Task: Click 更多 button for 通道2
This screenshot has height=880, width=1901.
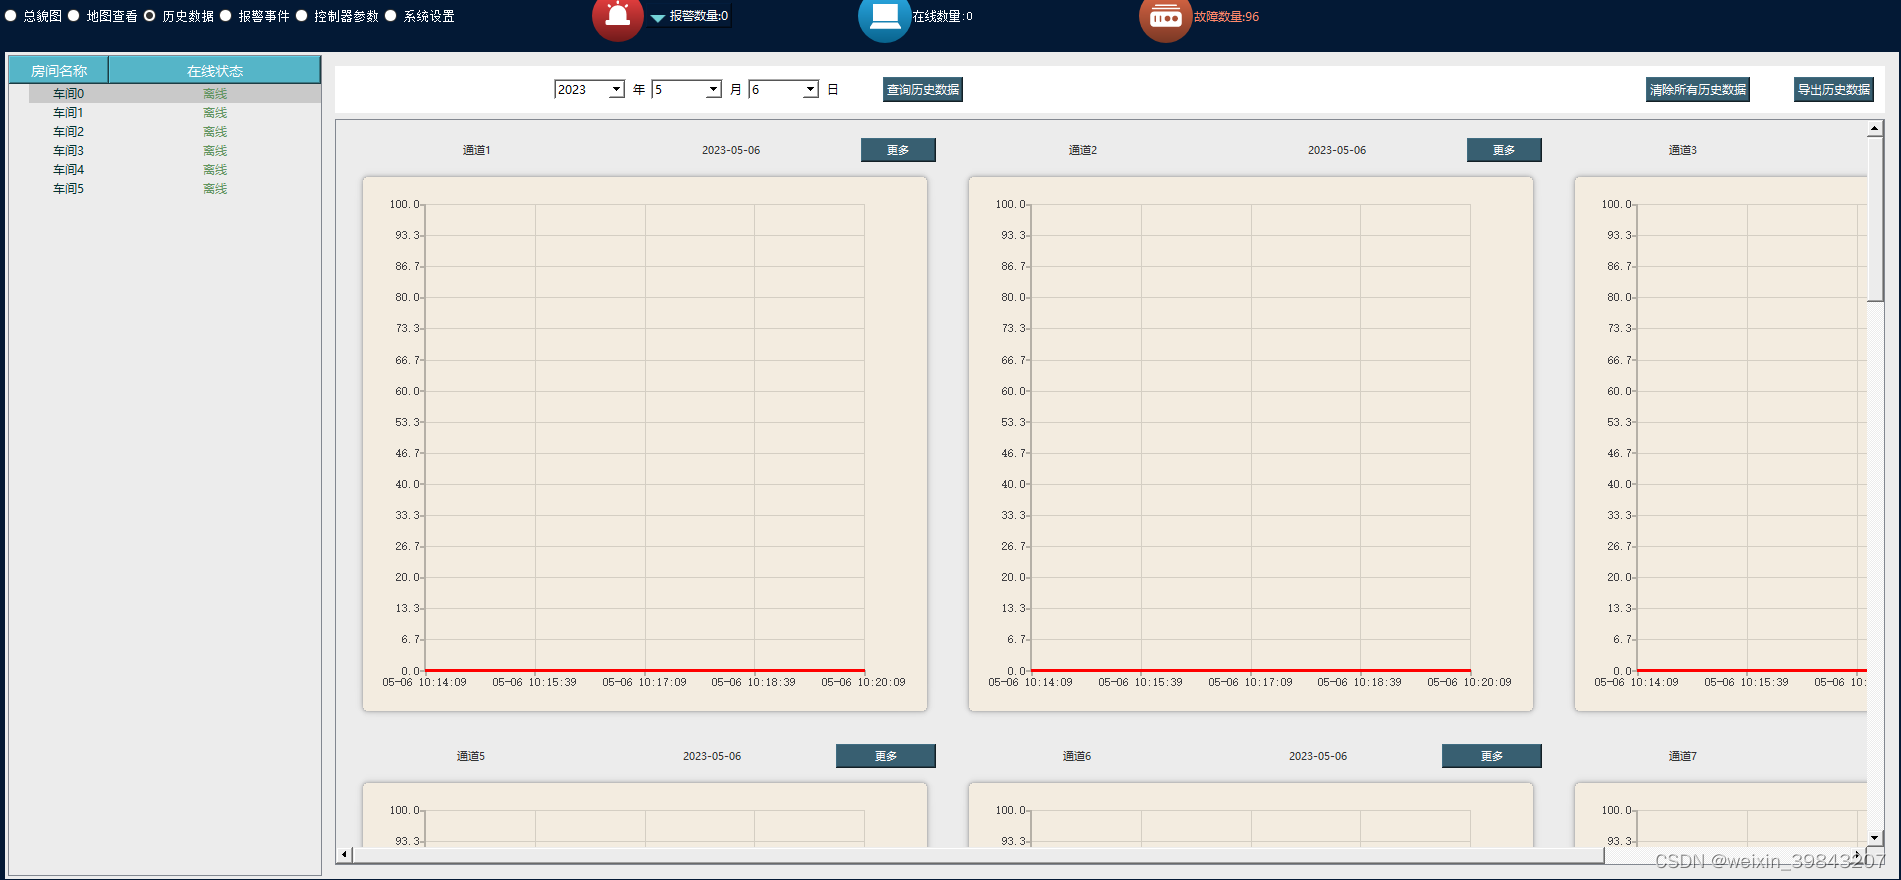Action: [1504, 150]
